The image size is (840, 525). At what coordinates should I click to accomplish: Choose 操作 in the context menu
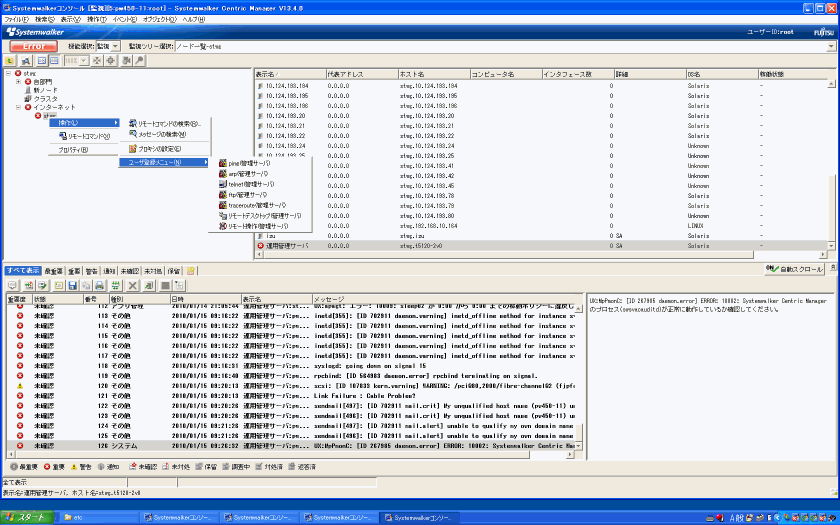pyautogui.click(x=84, y=123)
